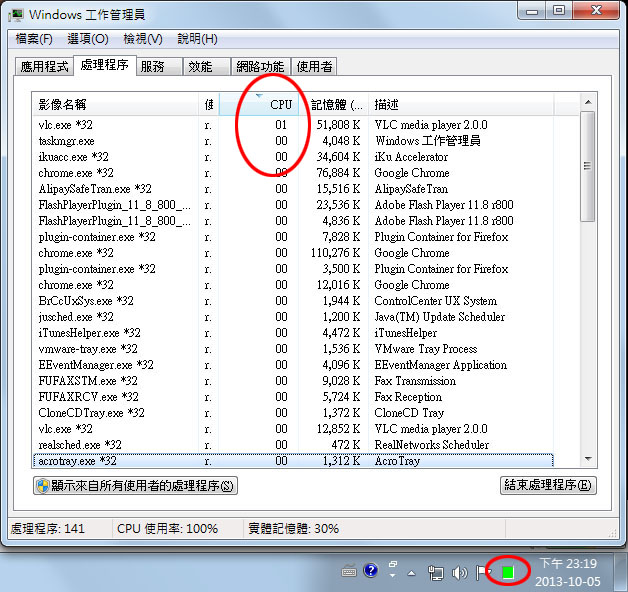Open the 檢視(V) menu

pos(143,39)
